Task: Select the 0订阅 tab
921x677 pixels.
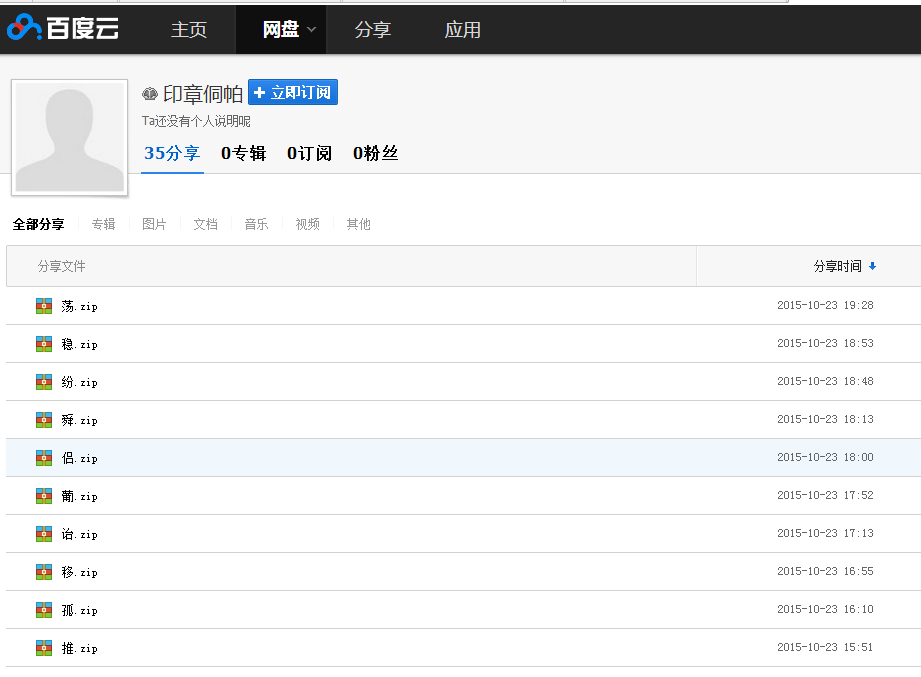Action: point(309,153)
